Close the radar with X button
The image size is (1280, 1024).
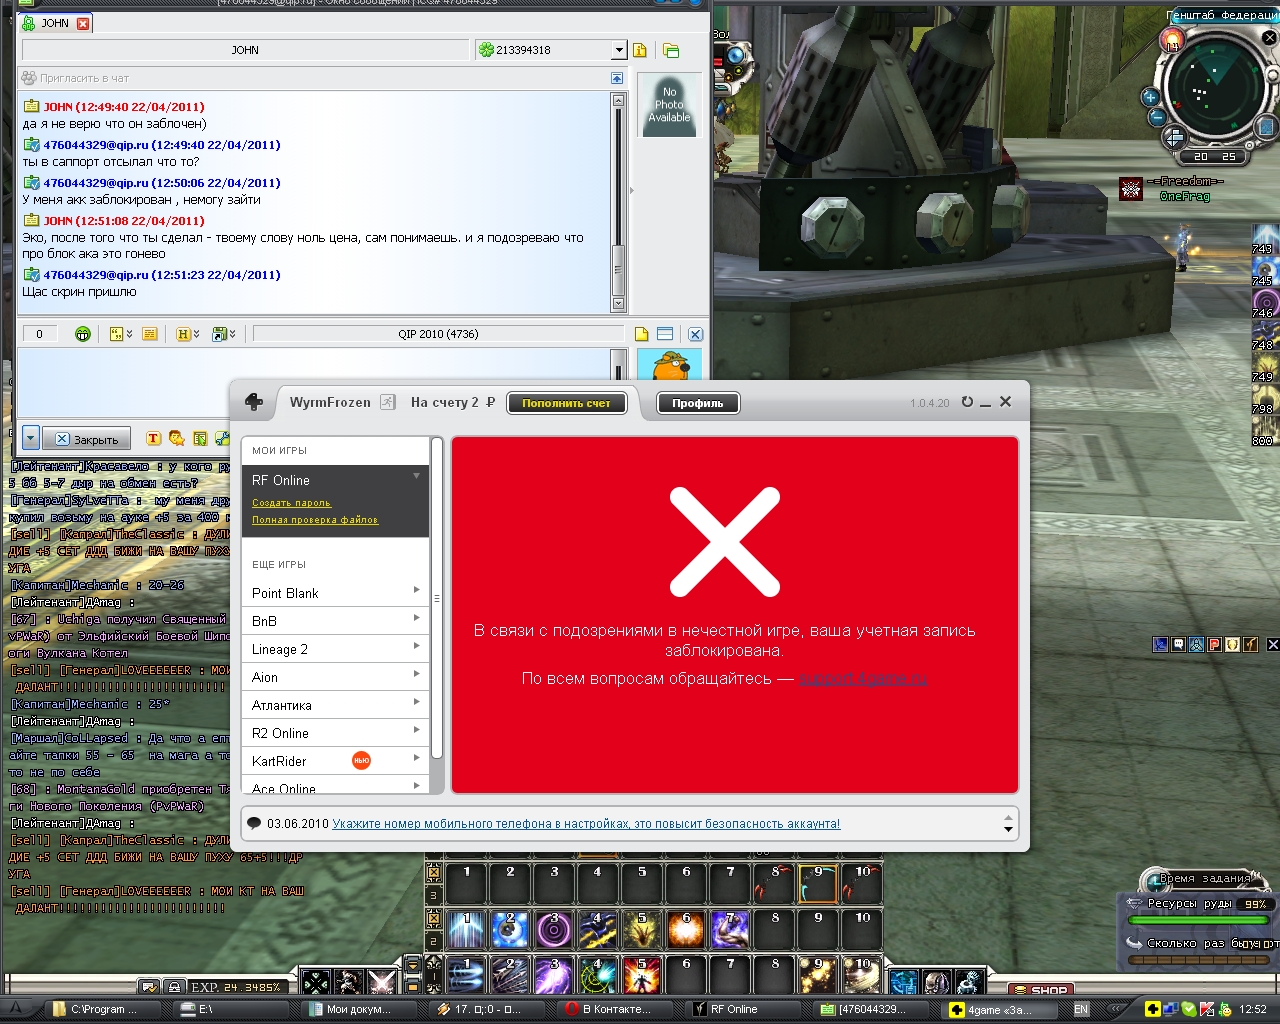click(1270, 38)
